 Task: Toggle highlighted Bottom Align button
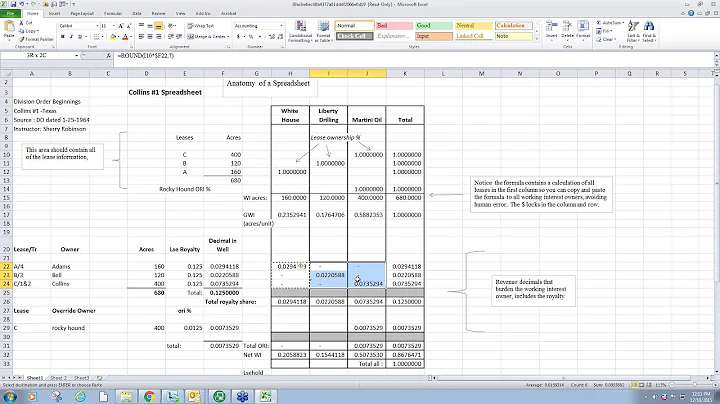tap(158, 26)
